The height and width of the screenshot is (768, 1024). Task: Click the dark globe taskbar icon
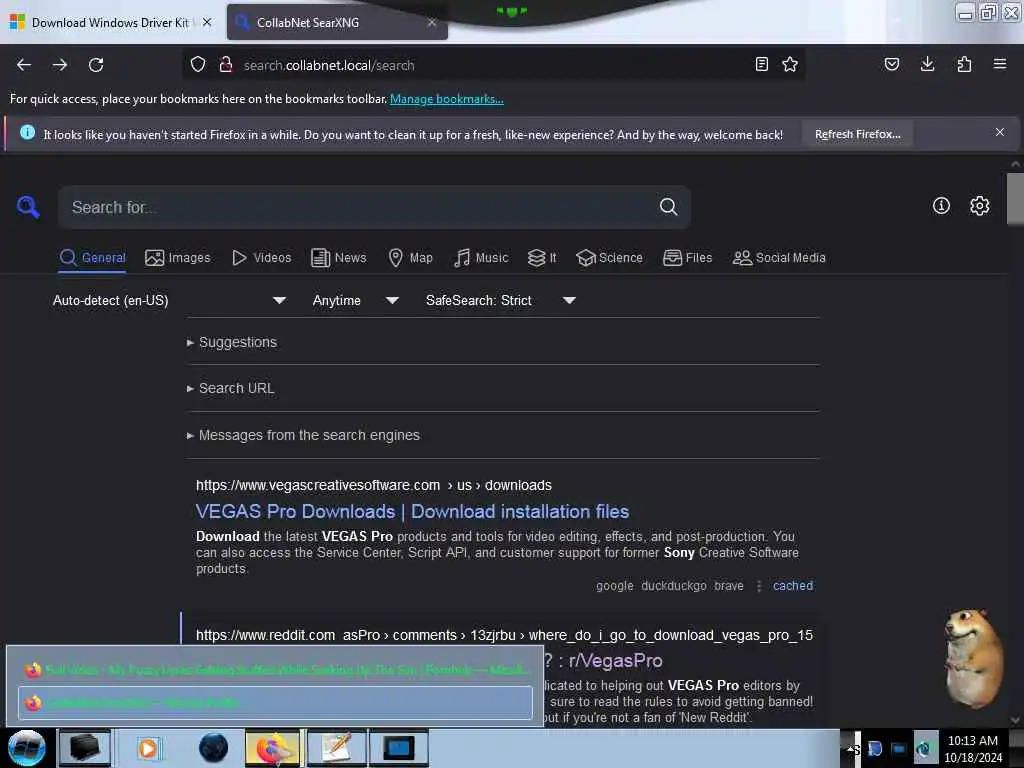214,748
